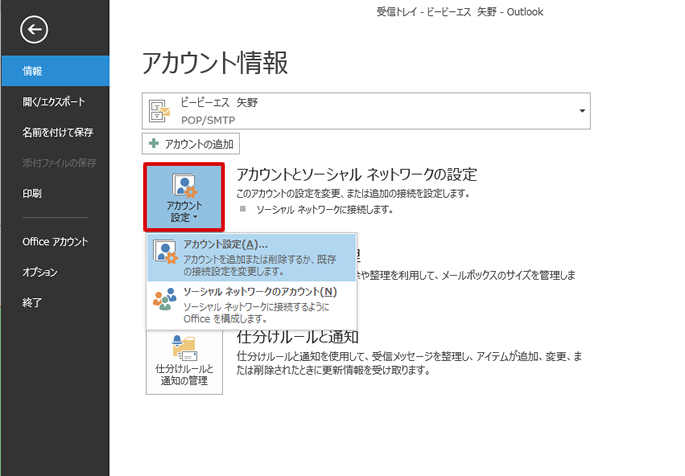The width and height of the screenshot is (685, 476).
Task: Click the アカウント設定 large person-gear icon
Action: 184,187
